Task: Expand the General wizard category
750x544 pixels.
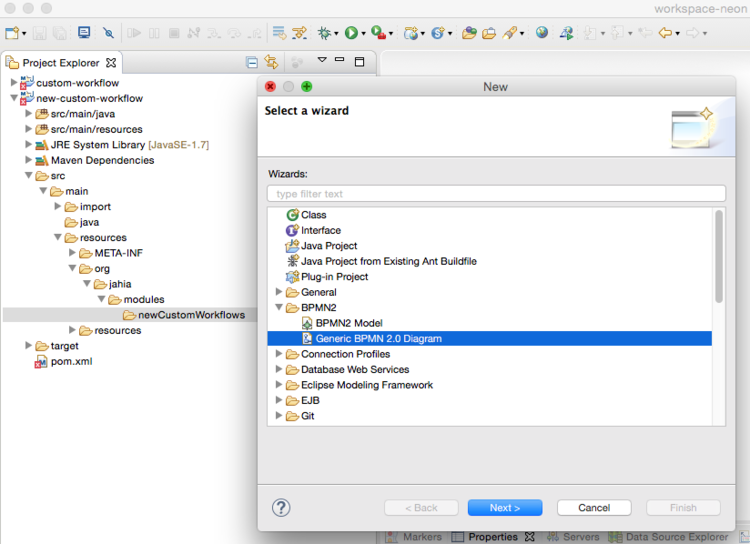Action: tap(279, 291)
